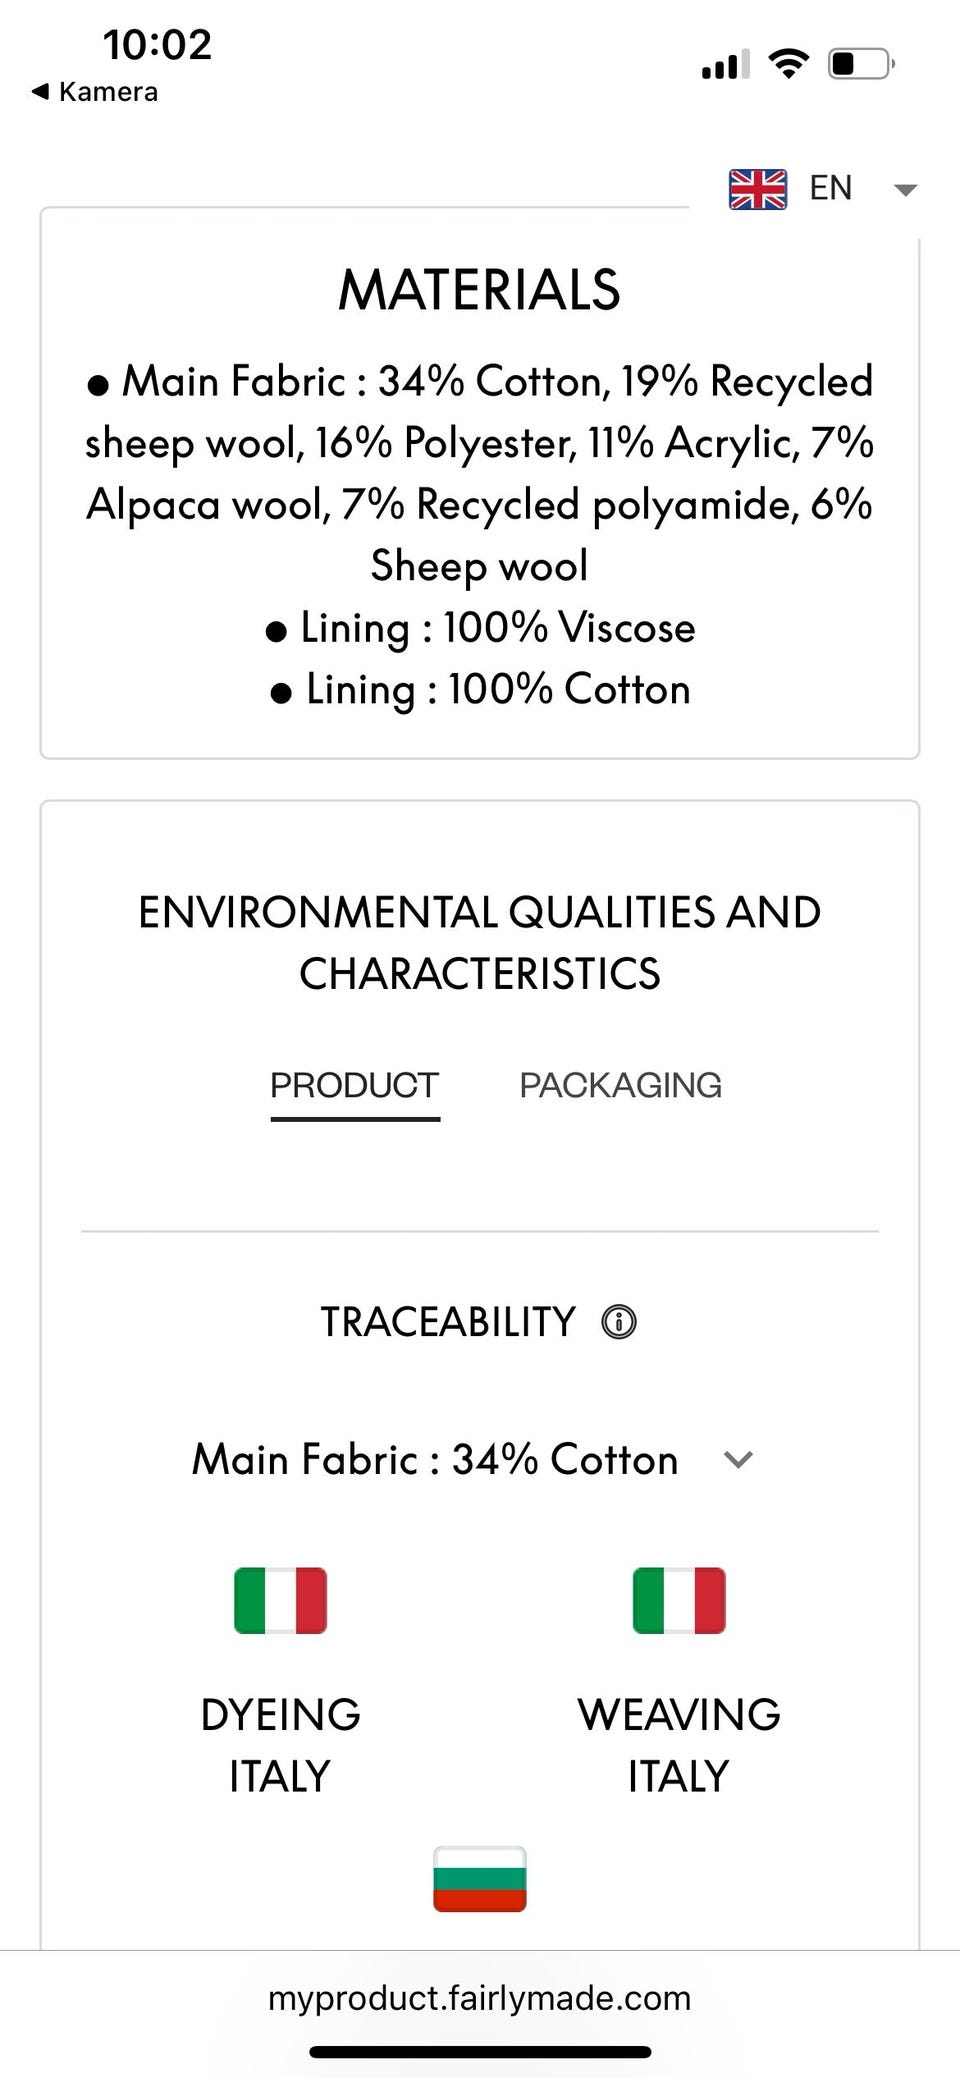Tap the myproduct.fairlymade.com address bar
960x2078 pixels.
480,1998
